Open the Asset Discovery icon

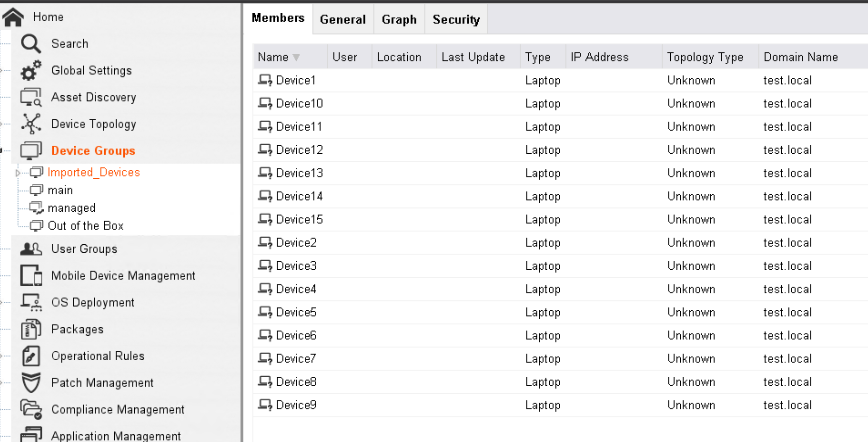(x=31, y=98)
